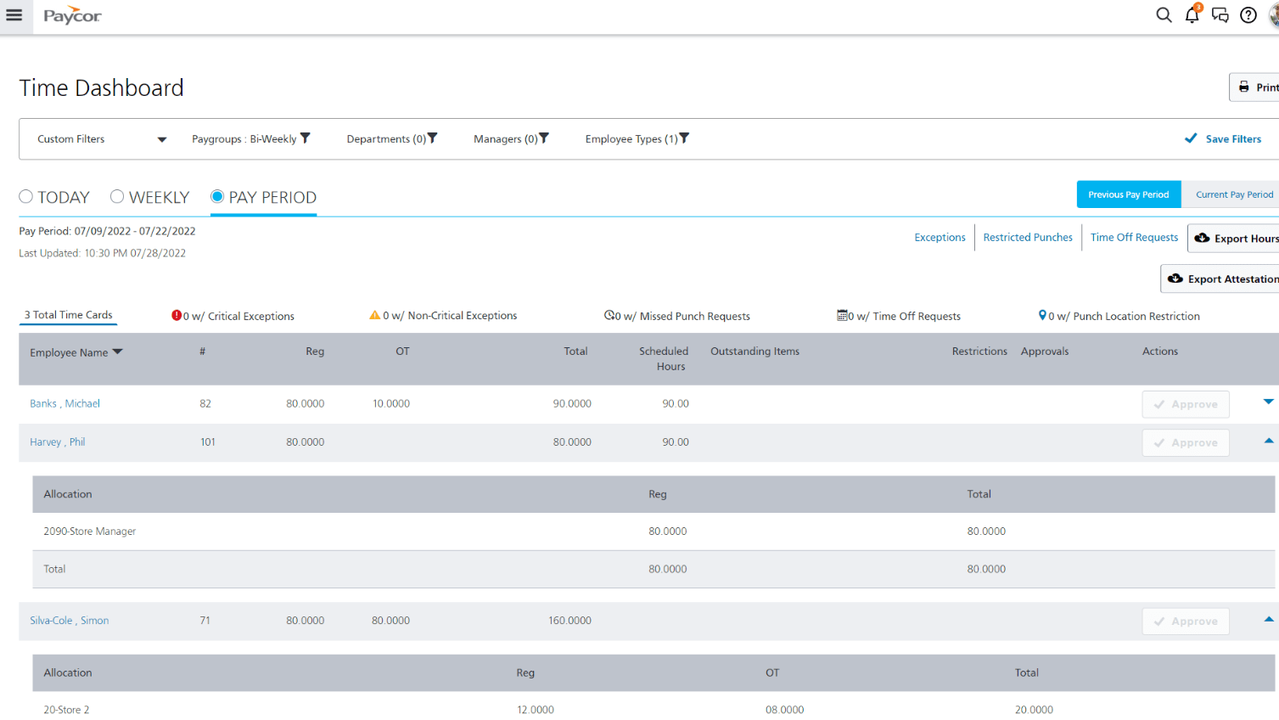Image resolution: width=1279 pixels, height=720 pixels.
Task: Select the WEEKLY radio button
Action: [117, 197]
